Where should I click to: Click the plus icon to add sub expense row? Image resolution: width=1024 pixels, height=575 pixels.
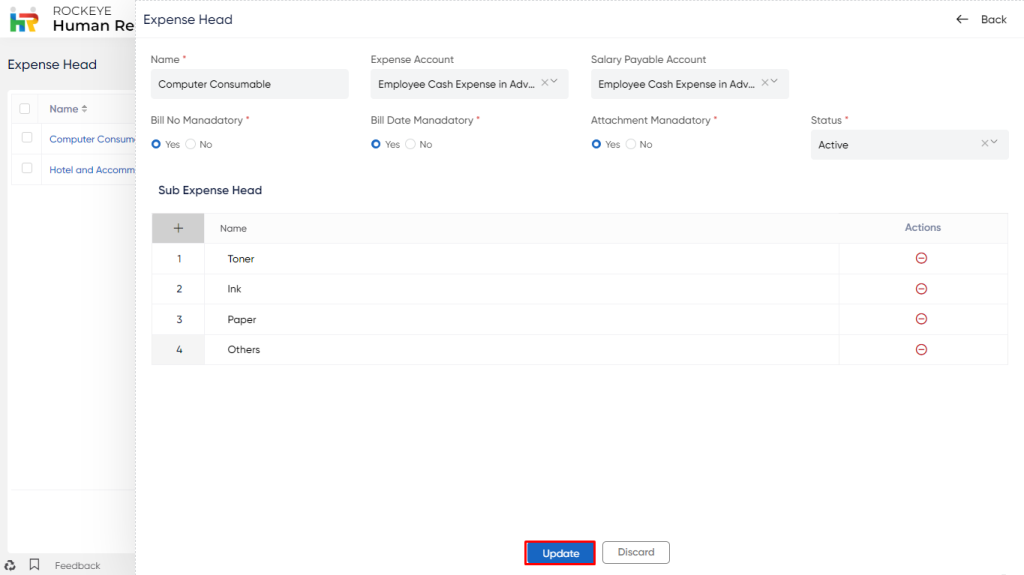pos(178,228)
